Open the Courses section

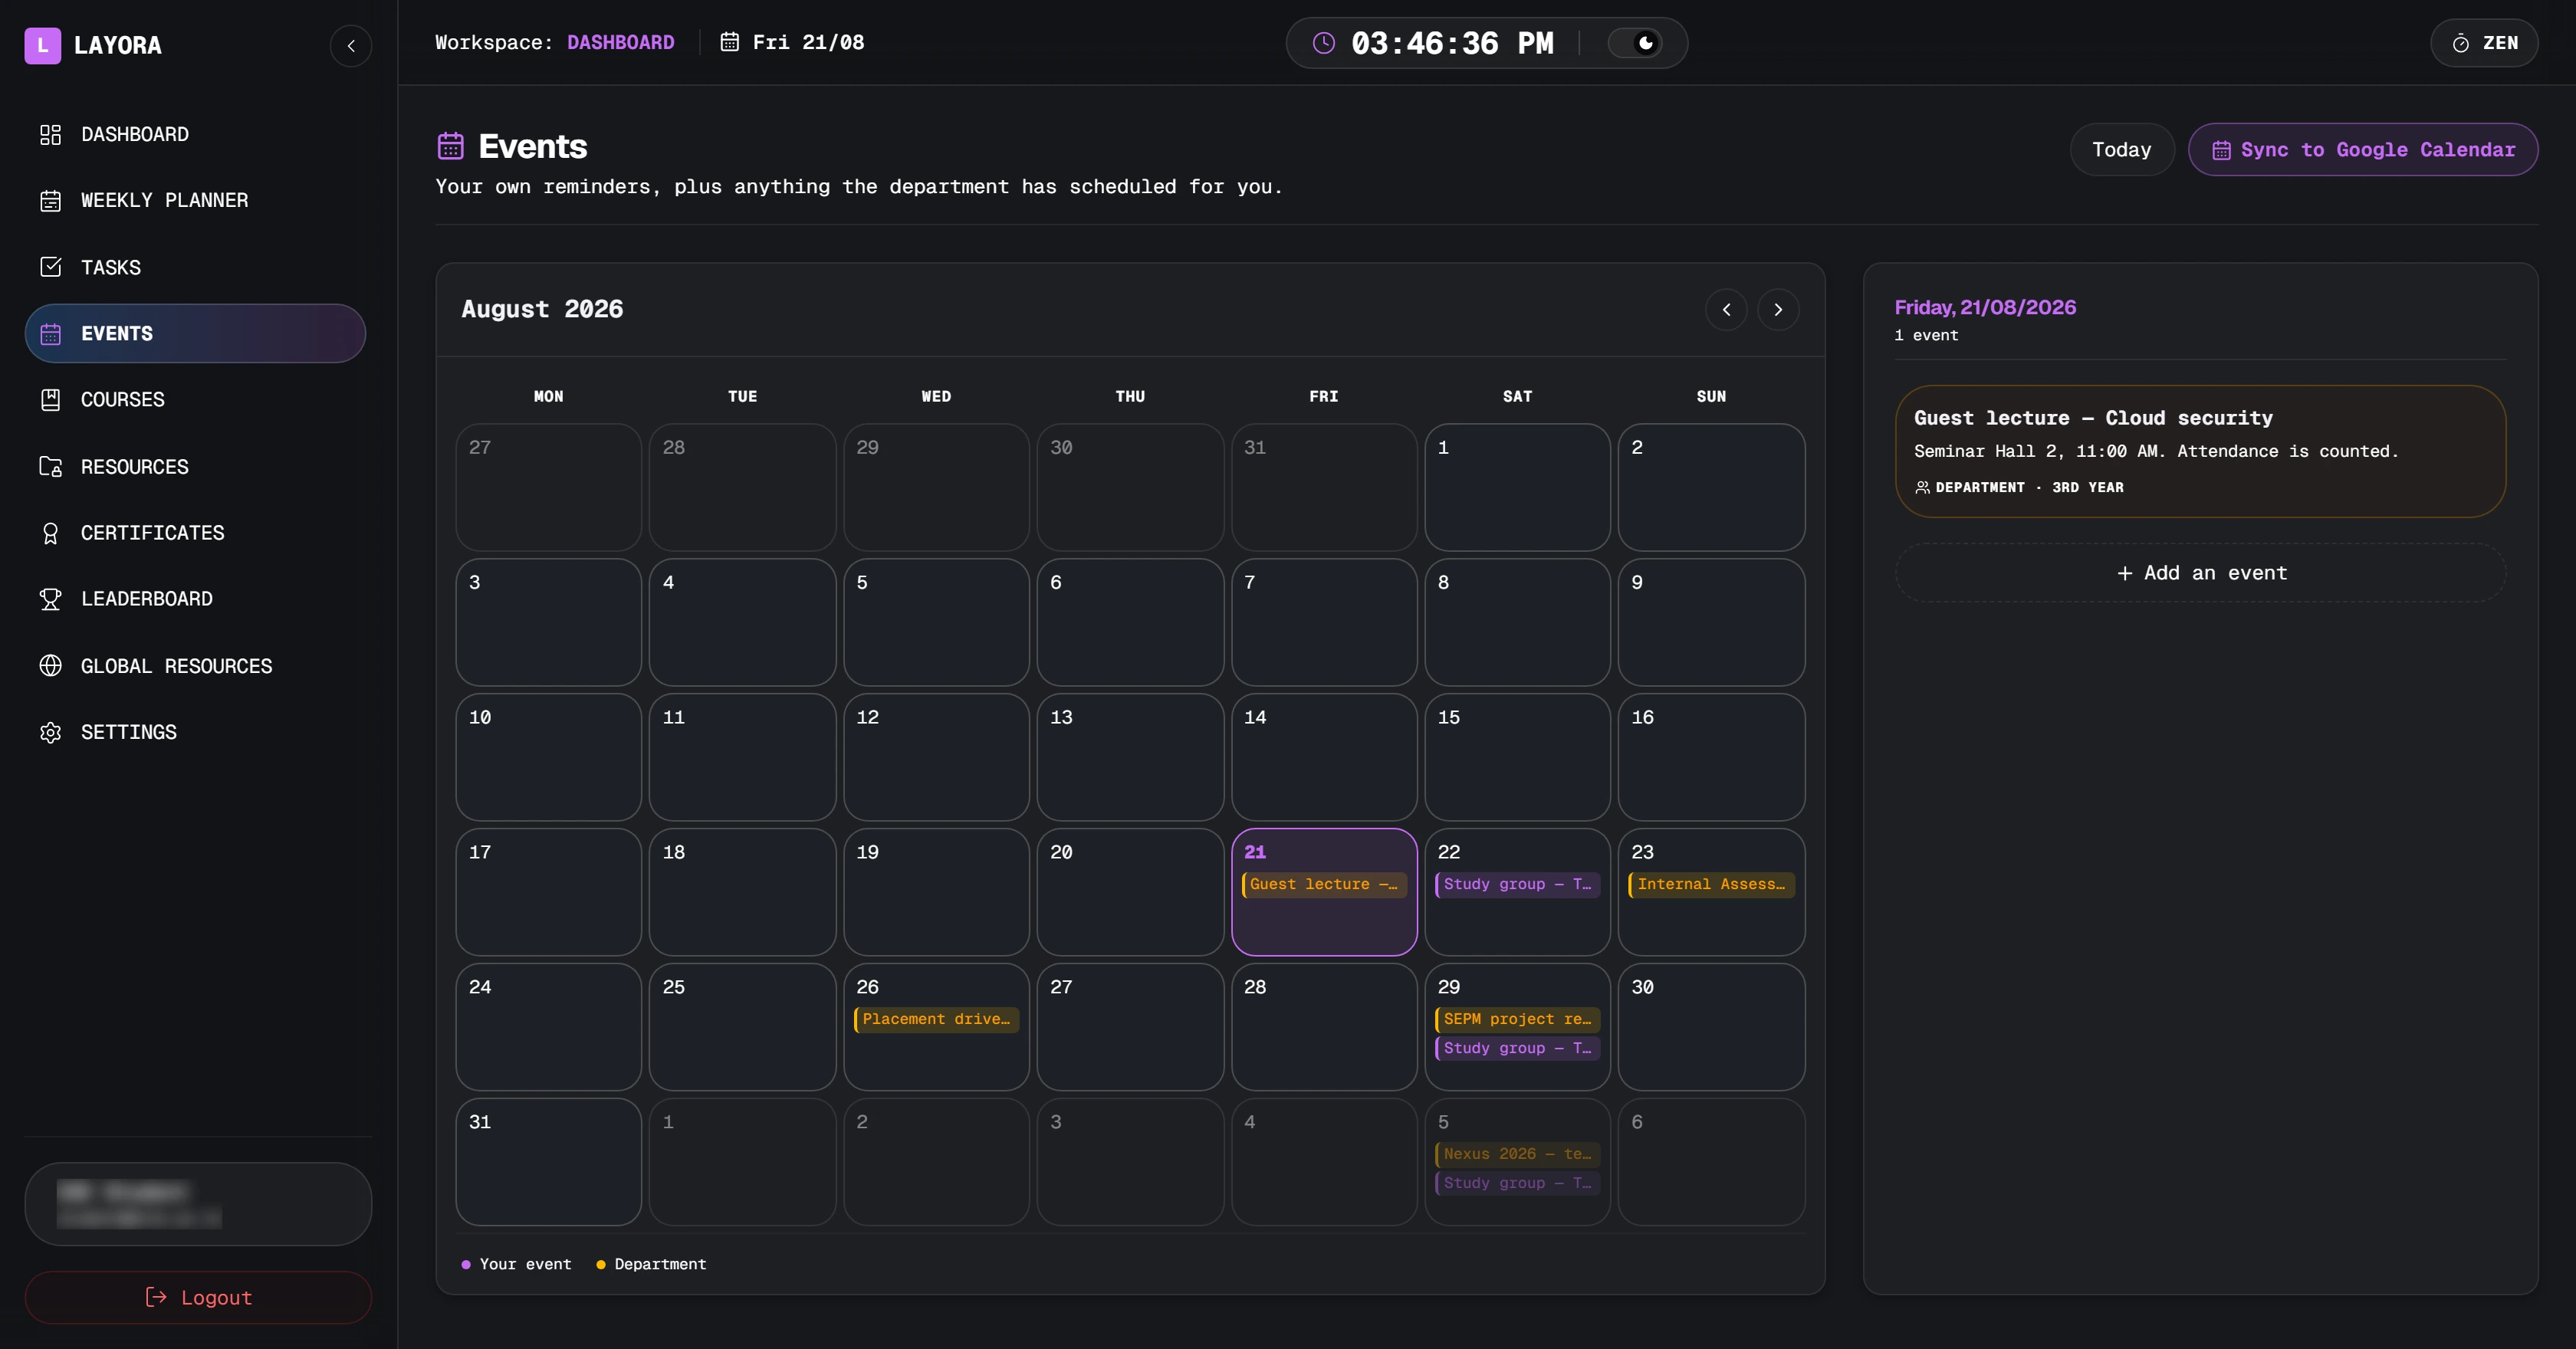tap(195, 399)
